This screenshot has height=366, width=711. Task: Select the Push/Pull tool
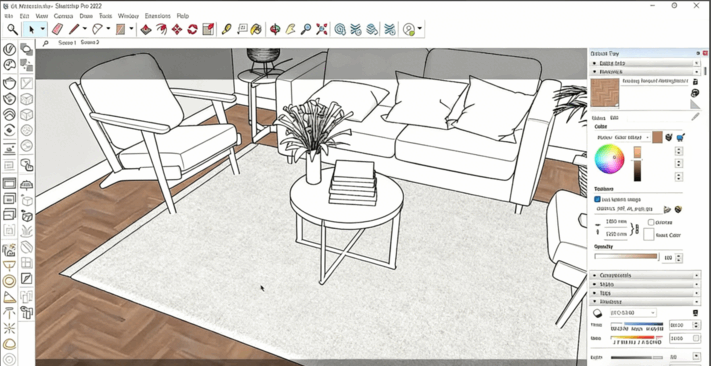146,29
